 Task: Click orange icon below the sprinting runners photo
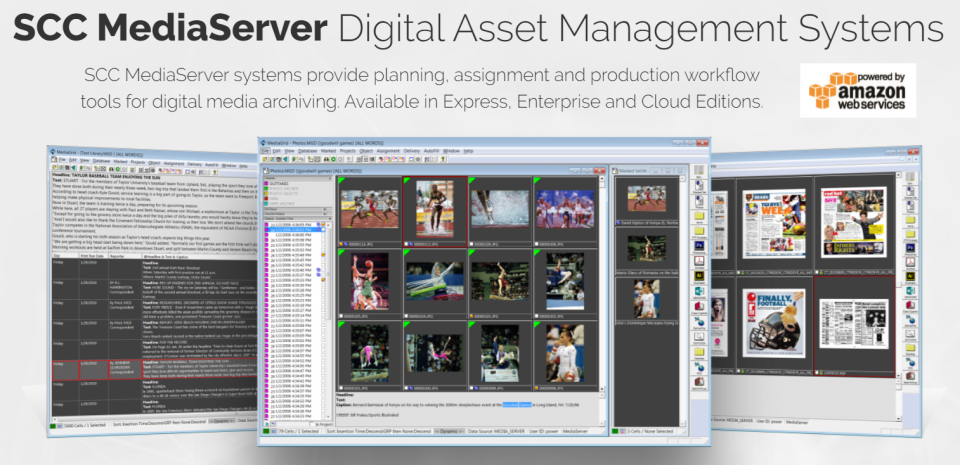(341, 244)
